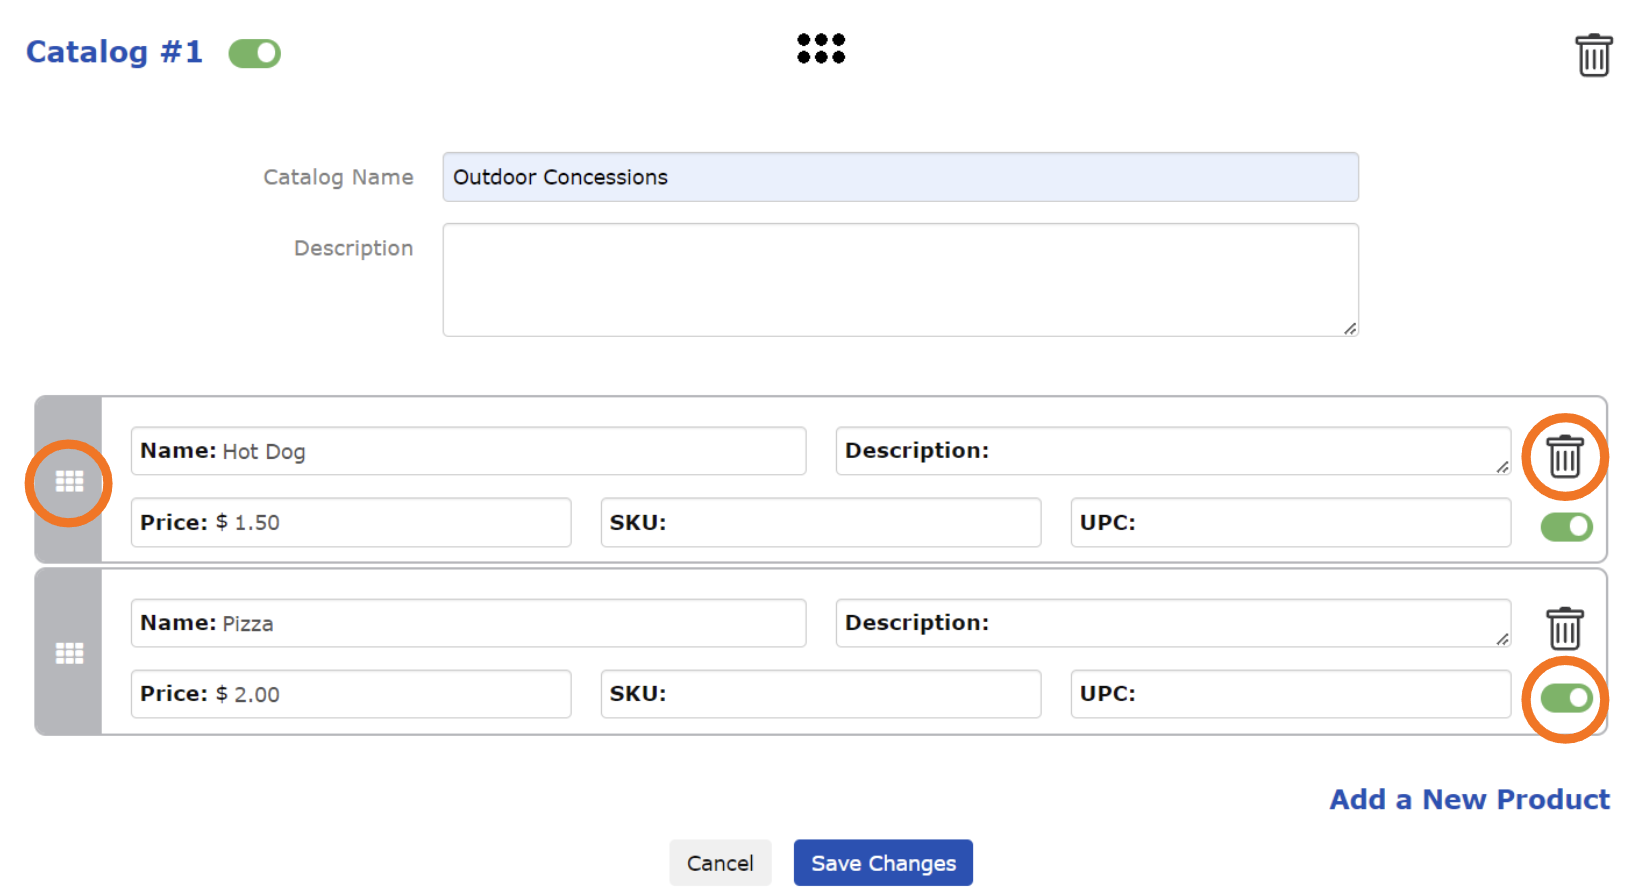
Task: Click the catalog Description text area
Action: [900, 280]
